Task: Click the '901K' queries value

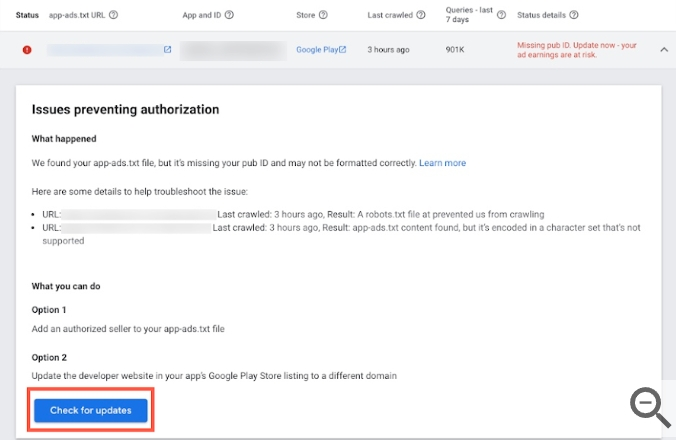Action: [455, 50]
